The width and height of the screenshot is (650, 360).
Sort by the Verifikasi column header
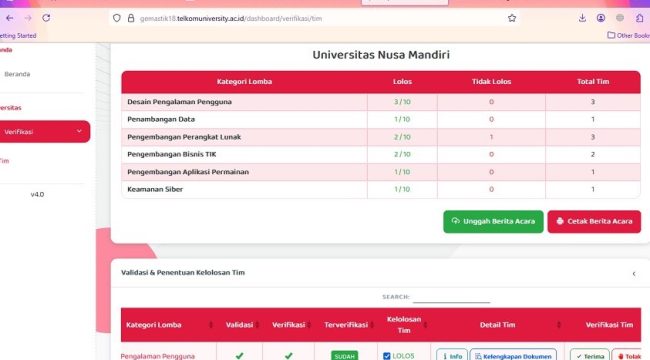point(289,325)
